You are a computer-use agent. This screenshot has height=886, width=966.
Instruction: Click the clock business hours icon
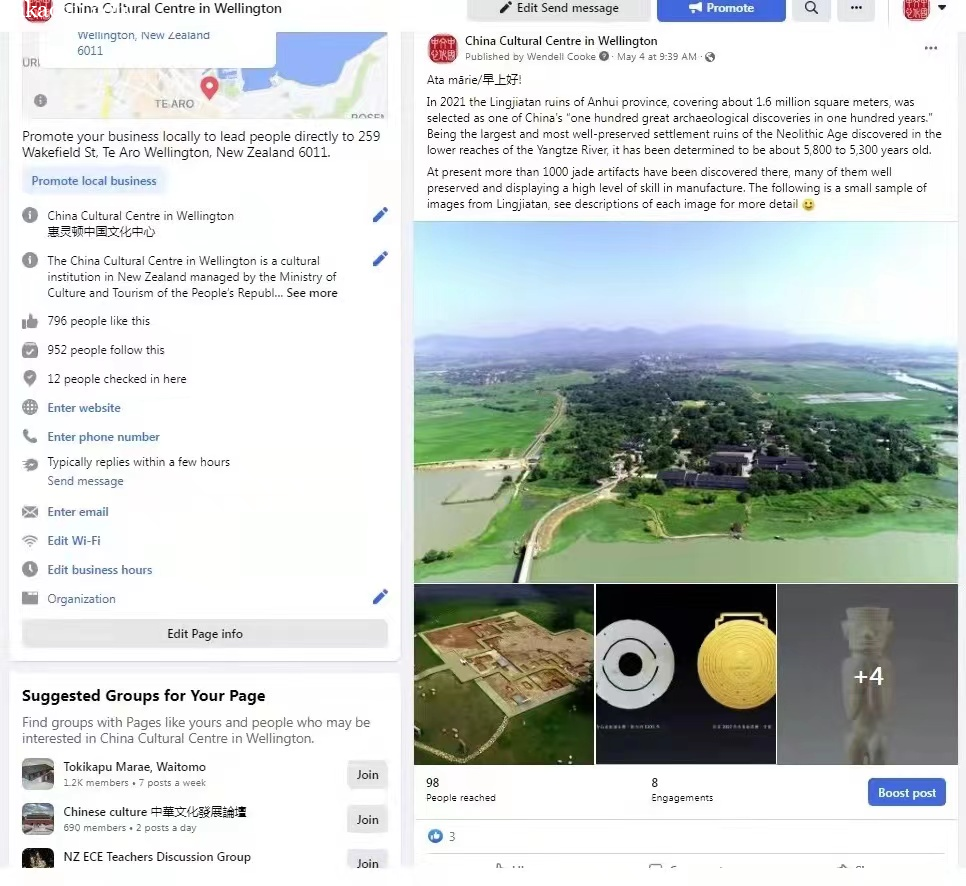coord(30,569)
